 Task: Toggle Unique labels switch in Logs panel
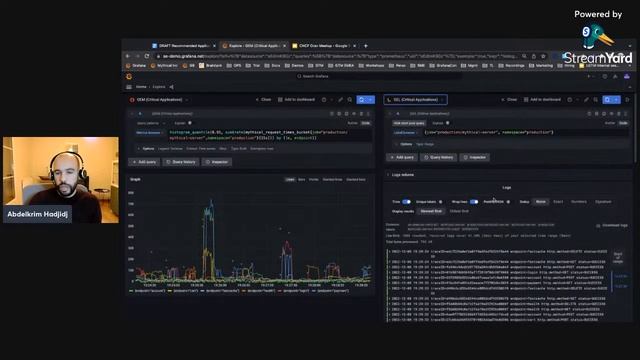click(440, 202)
